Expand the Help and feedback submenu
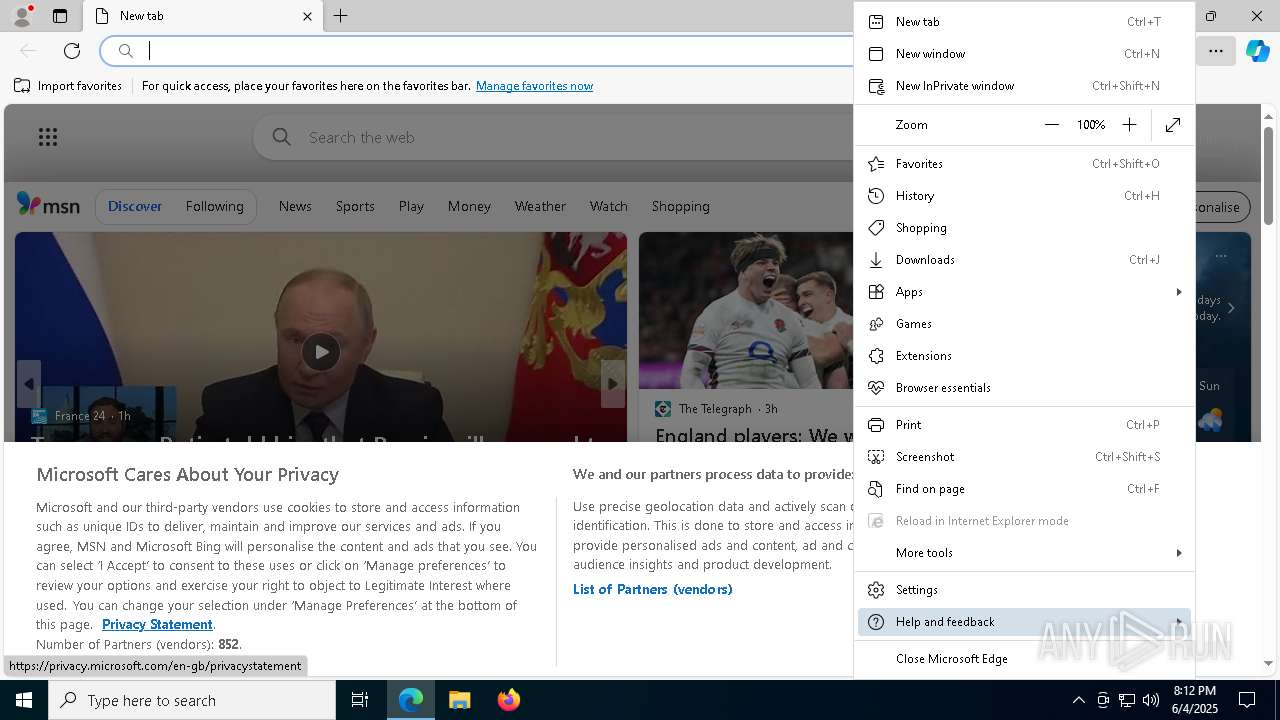Viewport: 1280px width, 720px height. click(x=1024, y=622)
